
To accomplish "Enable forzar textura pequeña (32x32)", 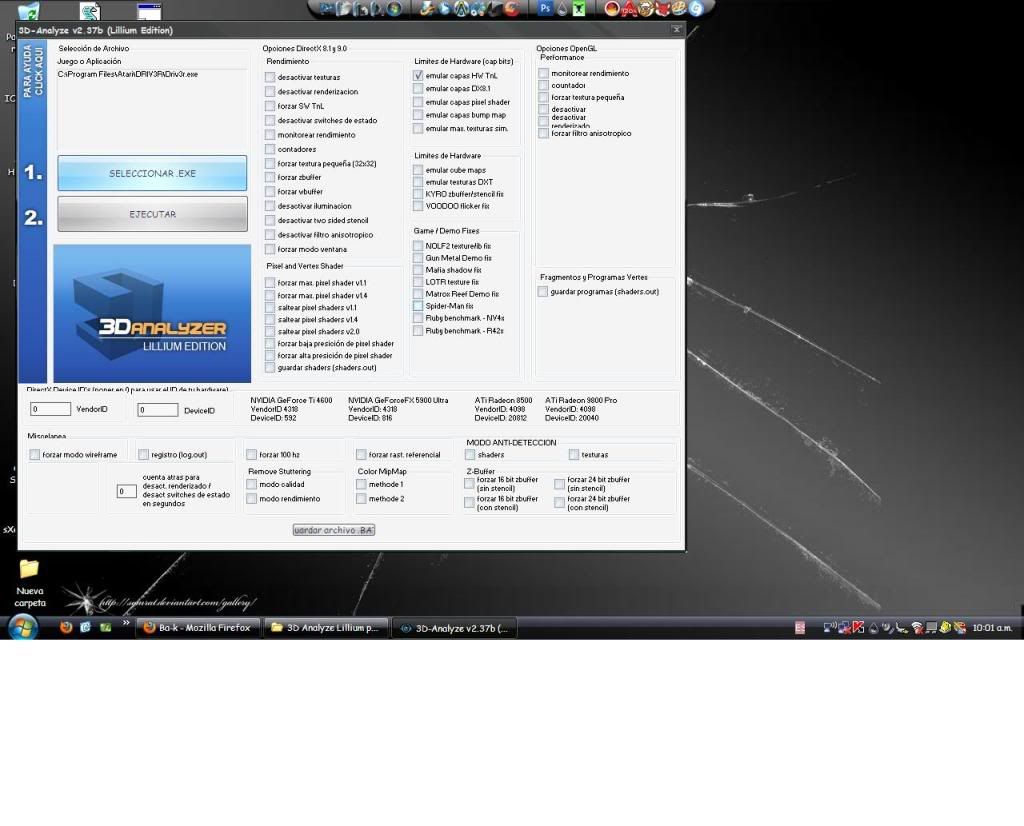I will tap(270, 163).
